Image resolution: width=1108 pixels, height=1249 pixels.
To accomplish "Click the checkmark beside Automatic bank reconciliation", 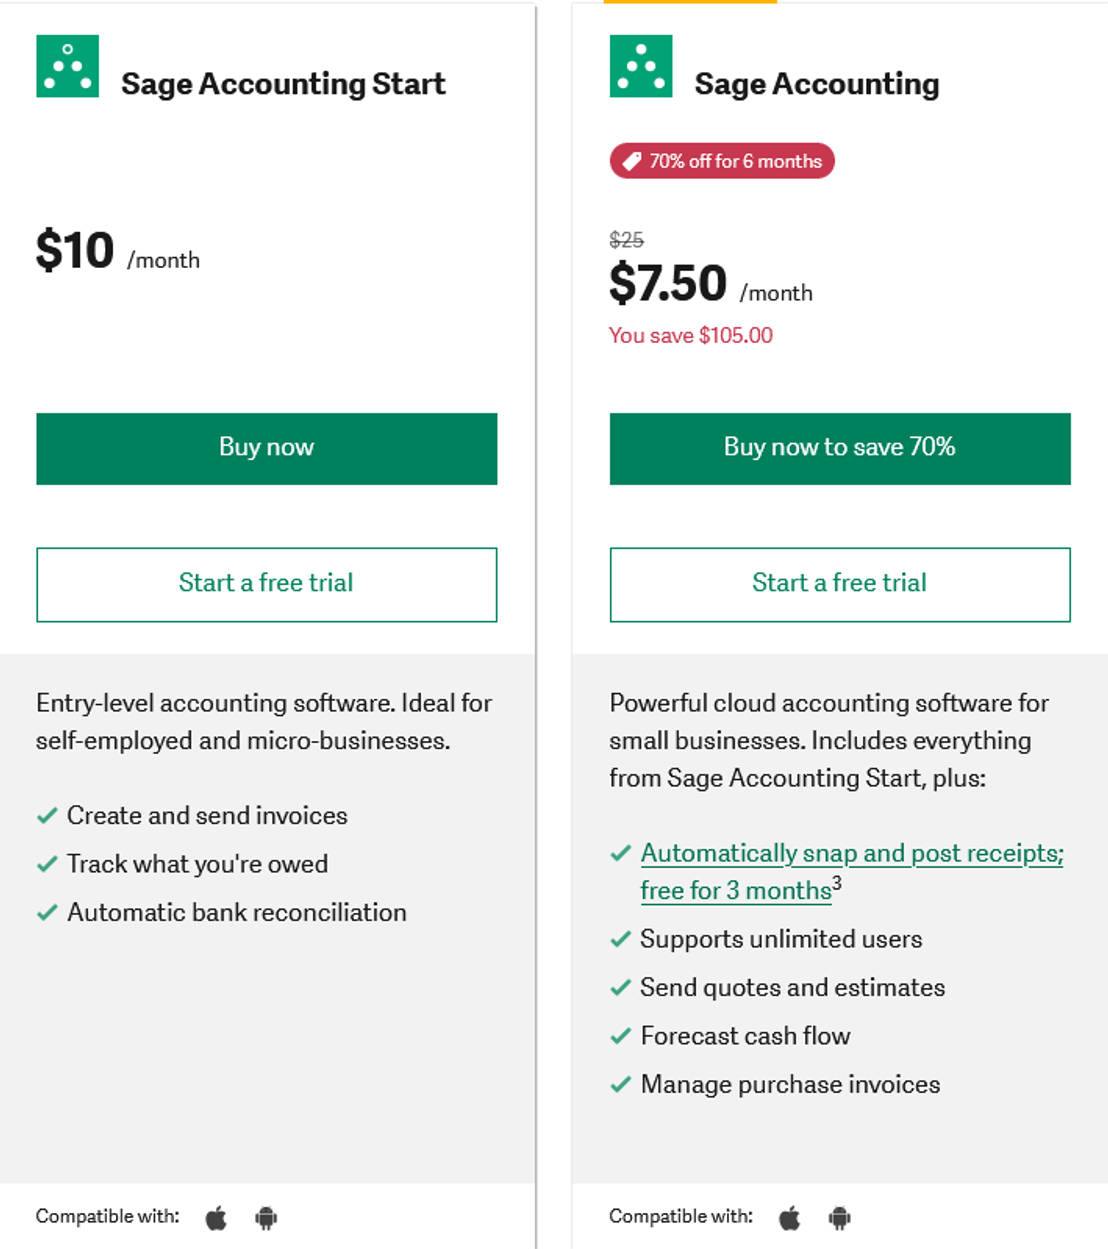I will click(x=46, y=913).
